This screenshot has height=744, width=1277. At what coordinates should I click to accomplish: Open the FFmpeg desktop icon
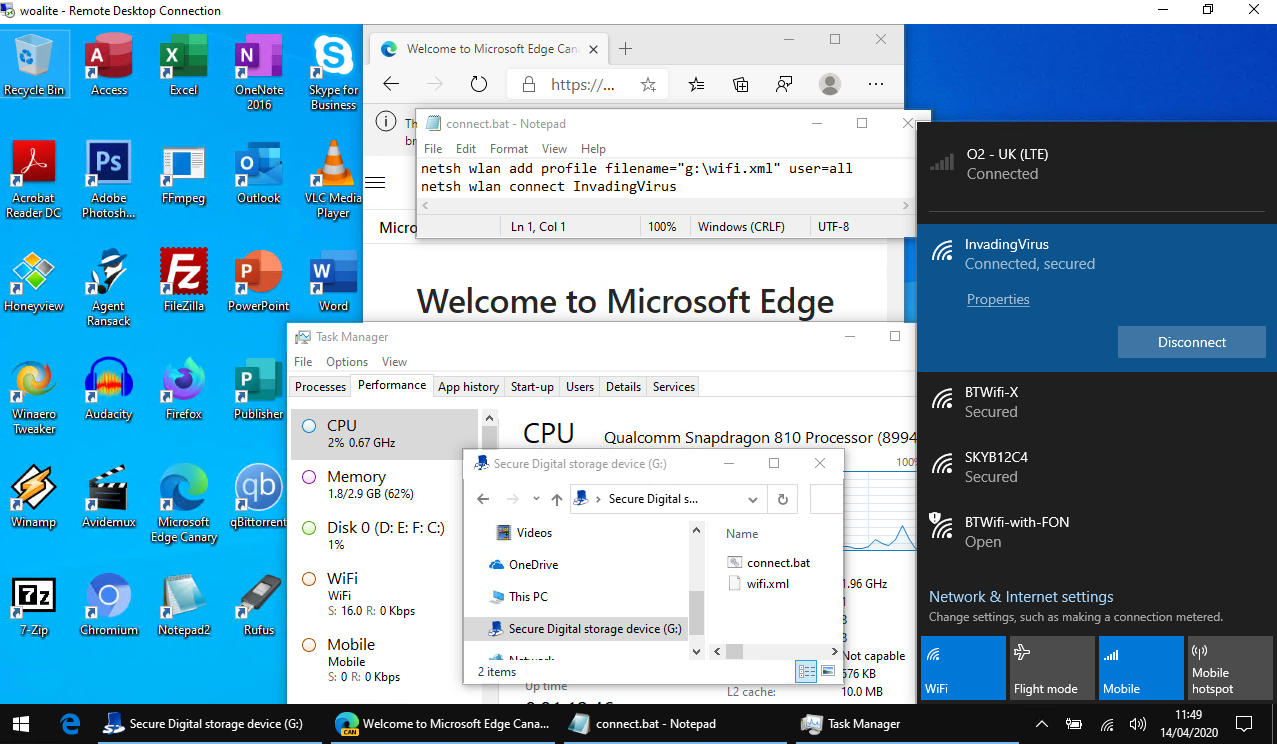[x=184, y=173]
